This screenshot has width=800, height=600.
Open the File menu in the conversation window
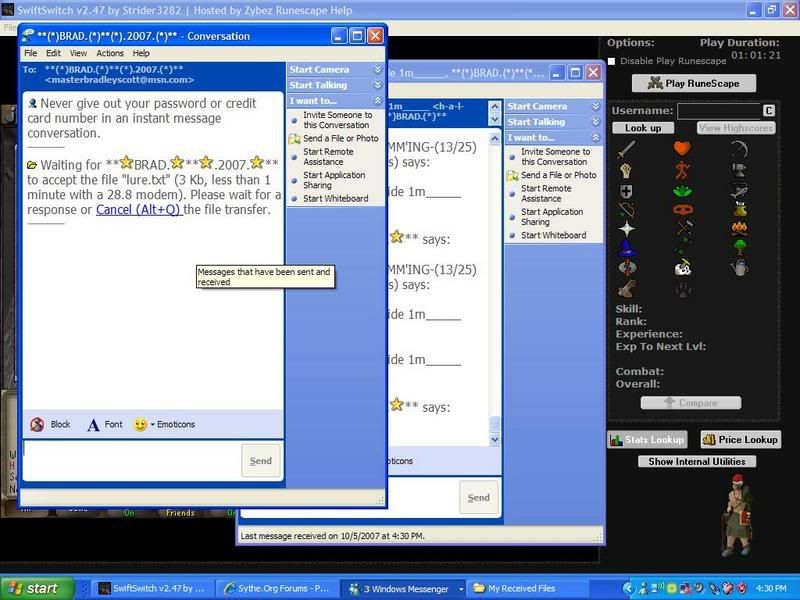[x=31, y=53]
